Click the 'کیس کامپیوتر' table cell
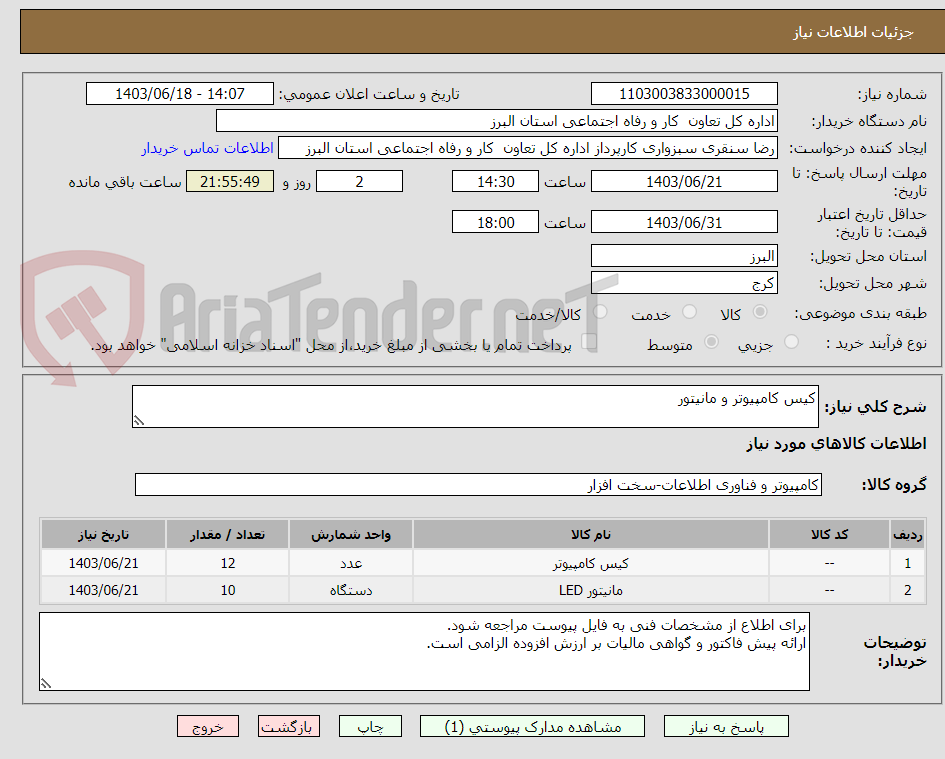The image size is (945, 759). (591, 563)
